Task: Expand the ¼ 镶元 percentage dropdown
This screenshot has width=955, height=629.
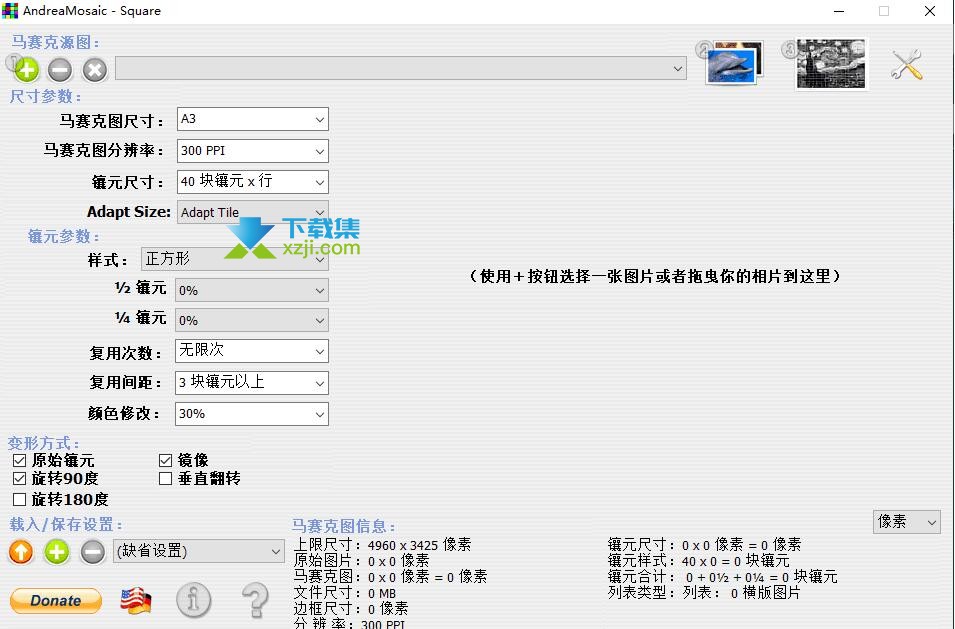Action: (x=252, y=320)
